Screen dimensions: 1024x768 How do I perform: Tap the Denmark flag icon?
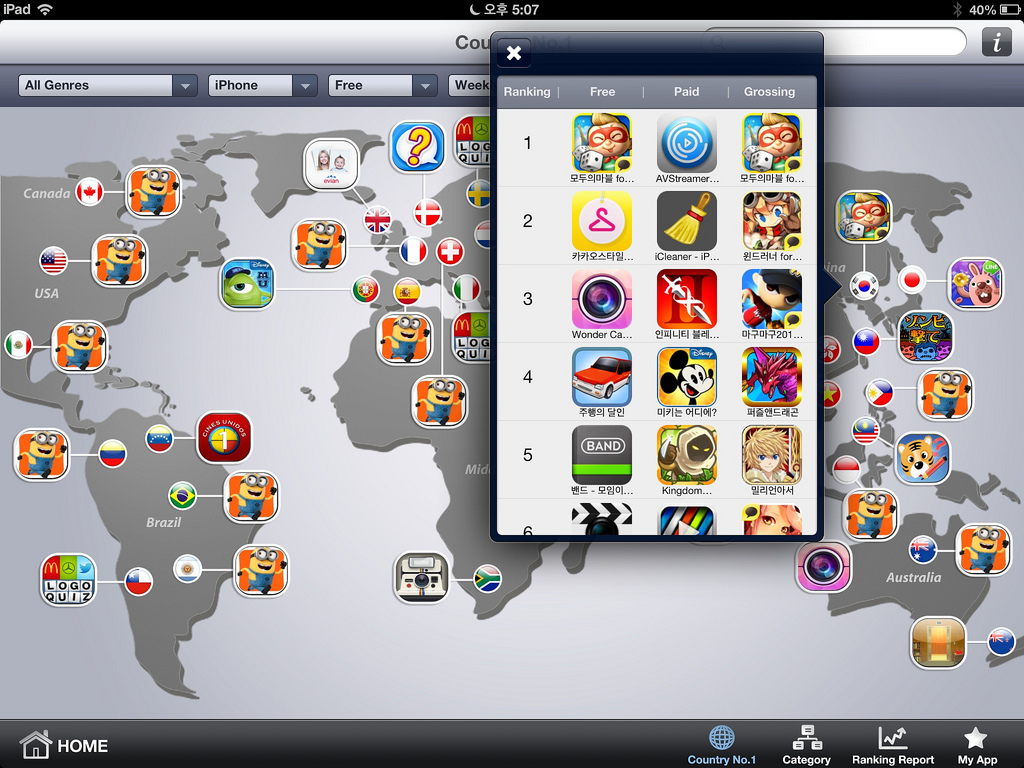click(x=428, y=213)
